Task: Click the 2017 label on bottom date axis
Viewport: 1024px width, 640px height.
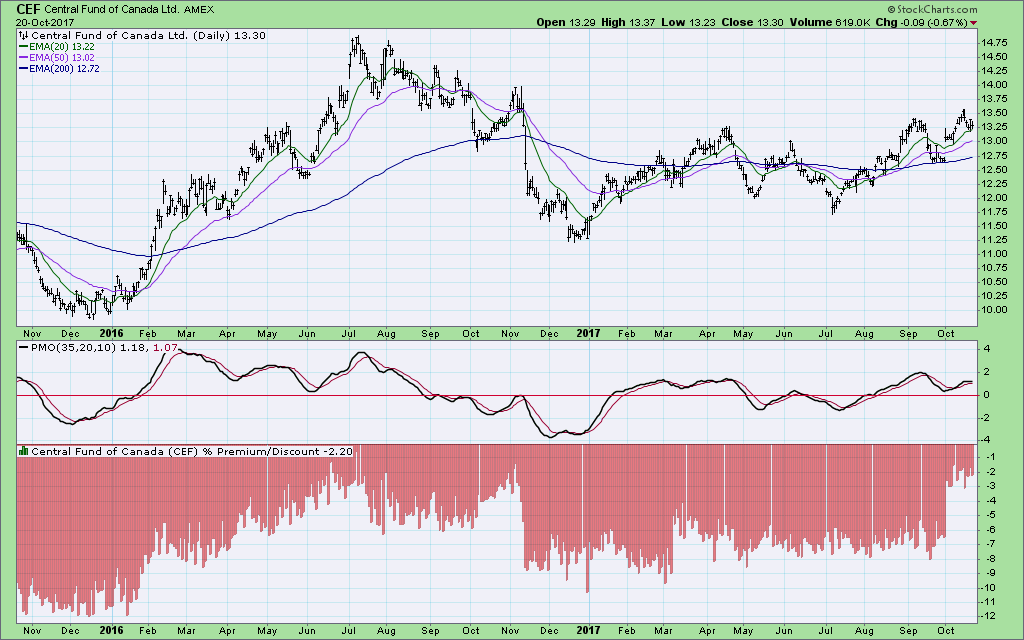Action: click(588, 631)
